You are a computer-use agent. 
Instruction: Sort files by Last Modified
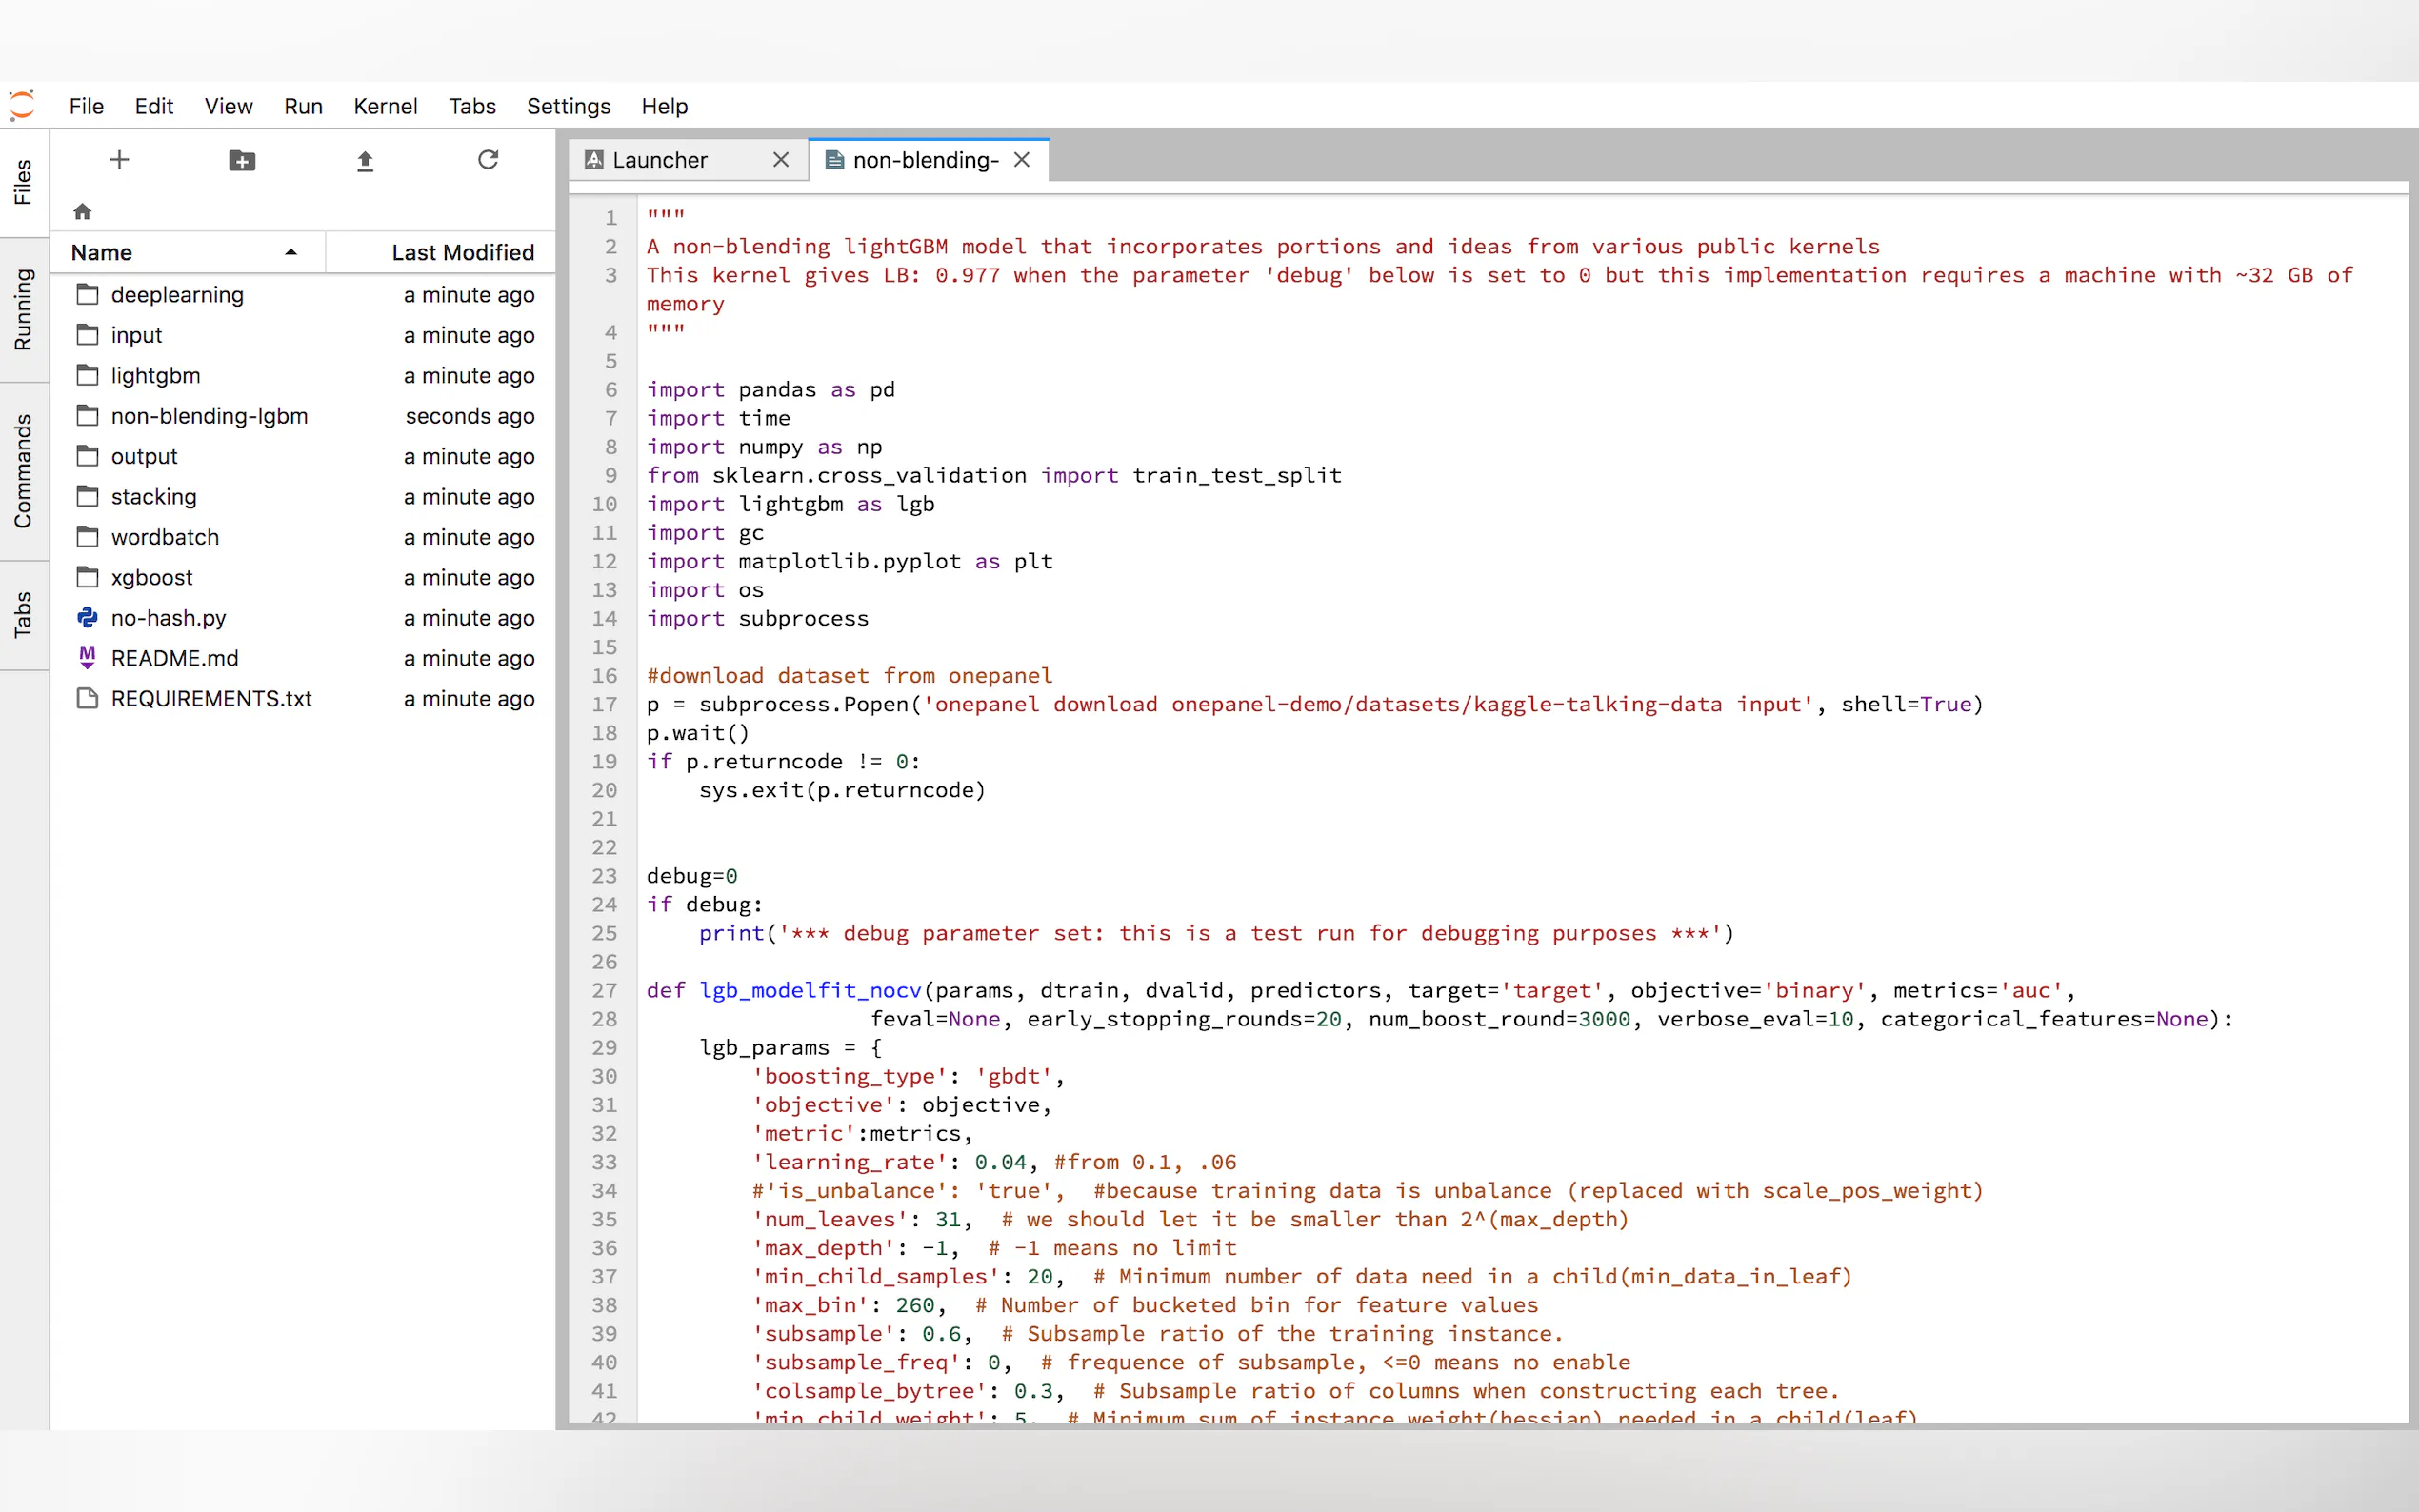(462, 252)
